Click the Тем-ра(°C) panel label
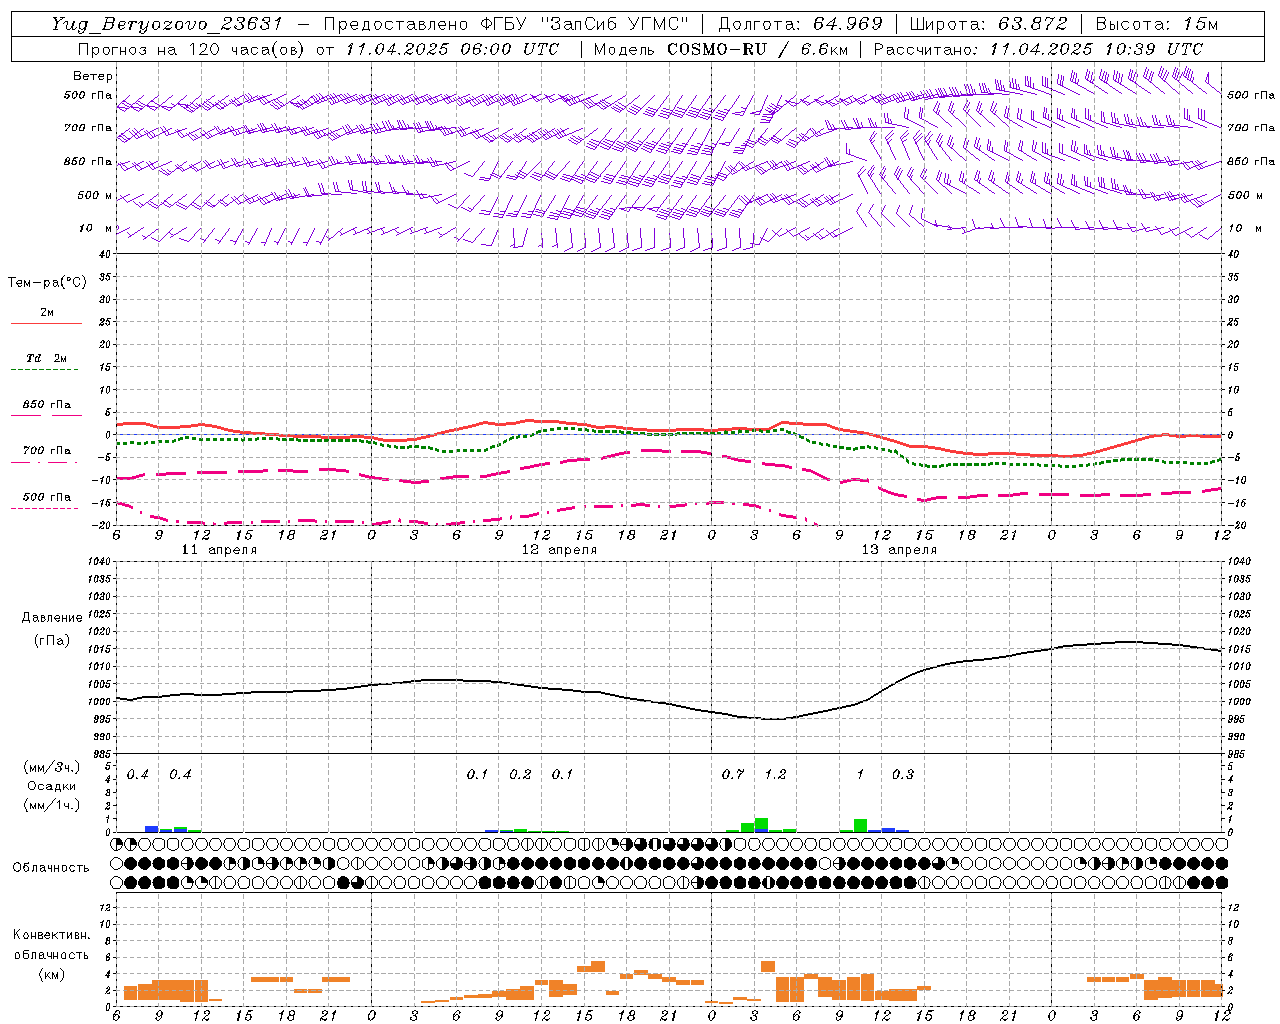 [x=47, y=283]
